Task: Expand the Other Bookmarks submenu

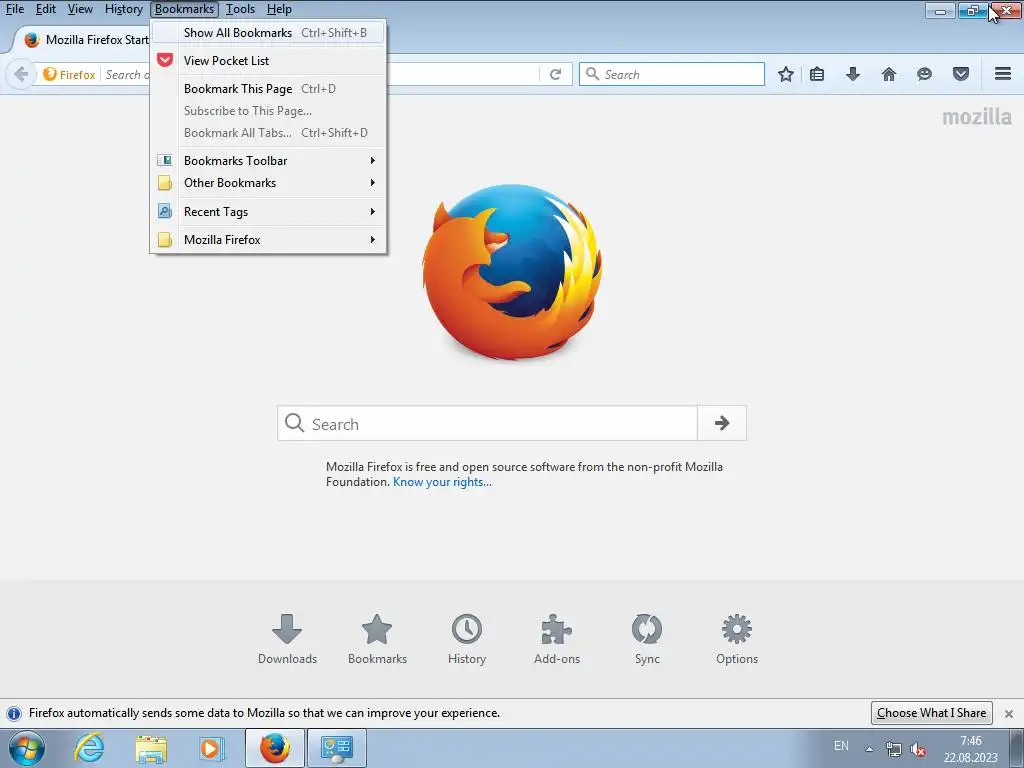Action: tap(270, 183)
